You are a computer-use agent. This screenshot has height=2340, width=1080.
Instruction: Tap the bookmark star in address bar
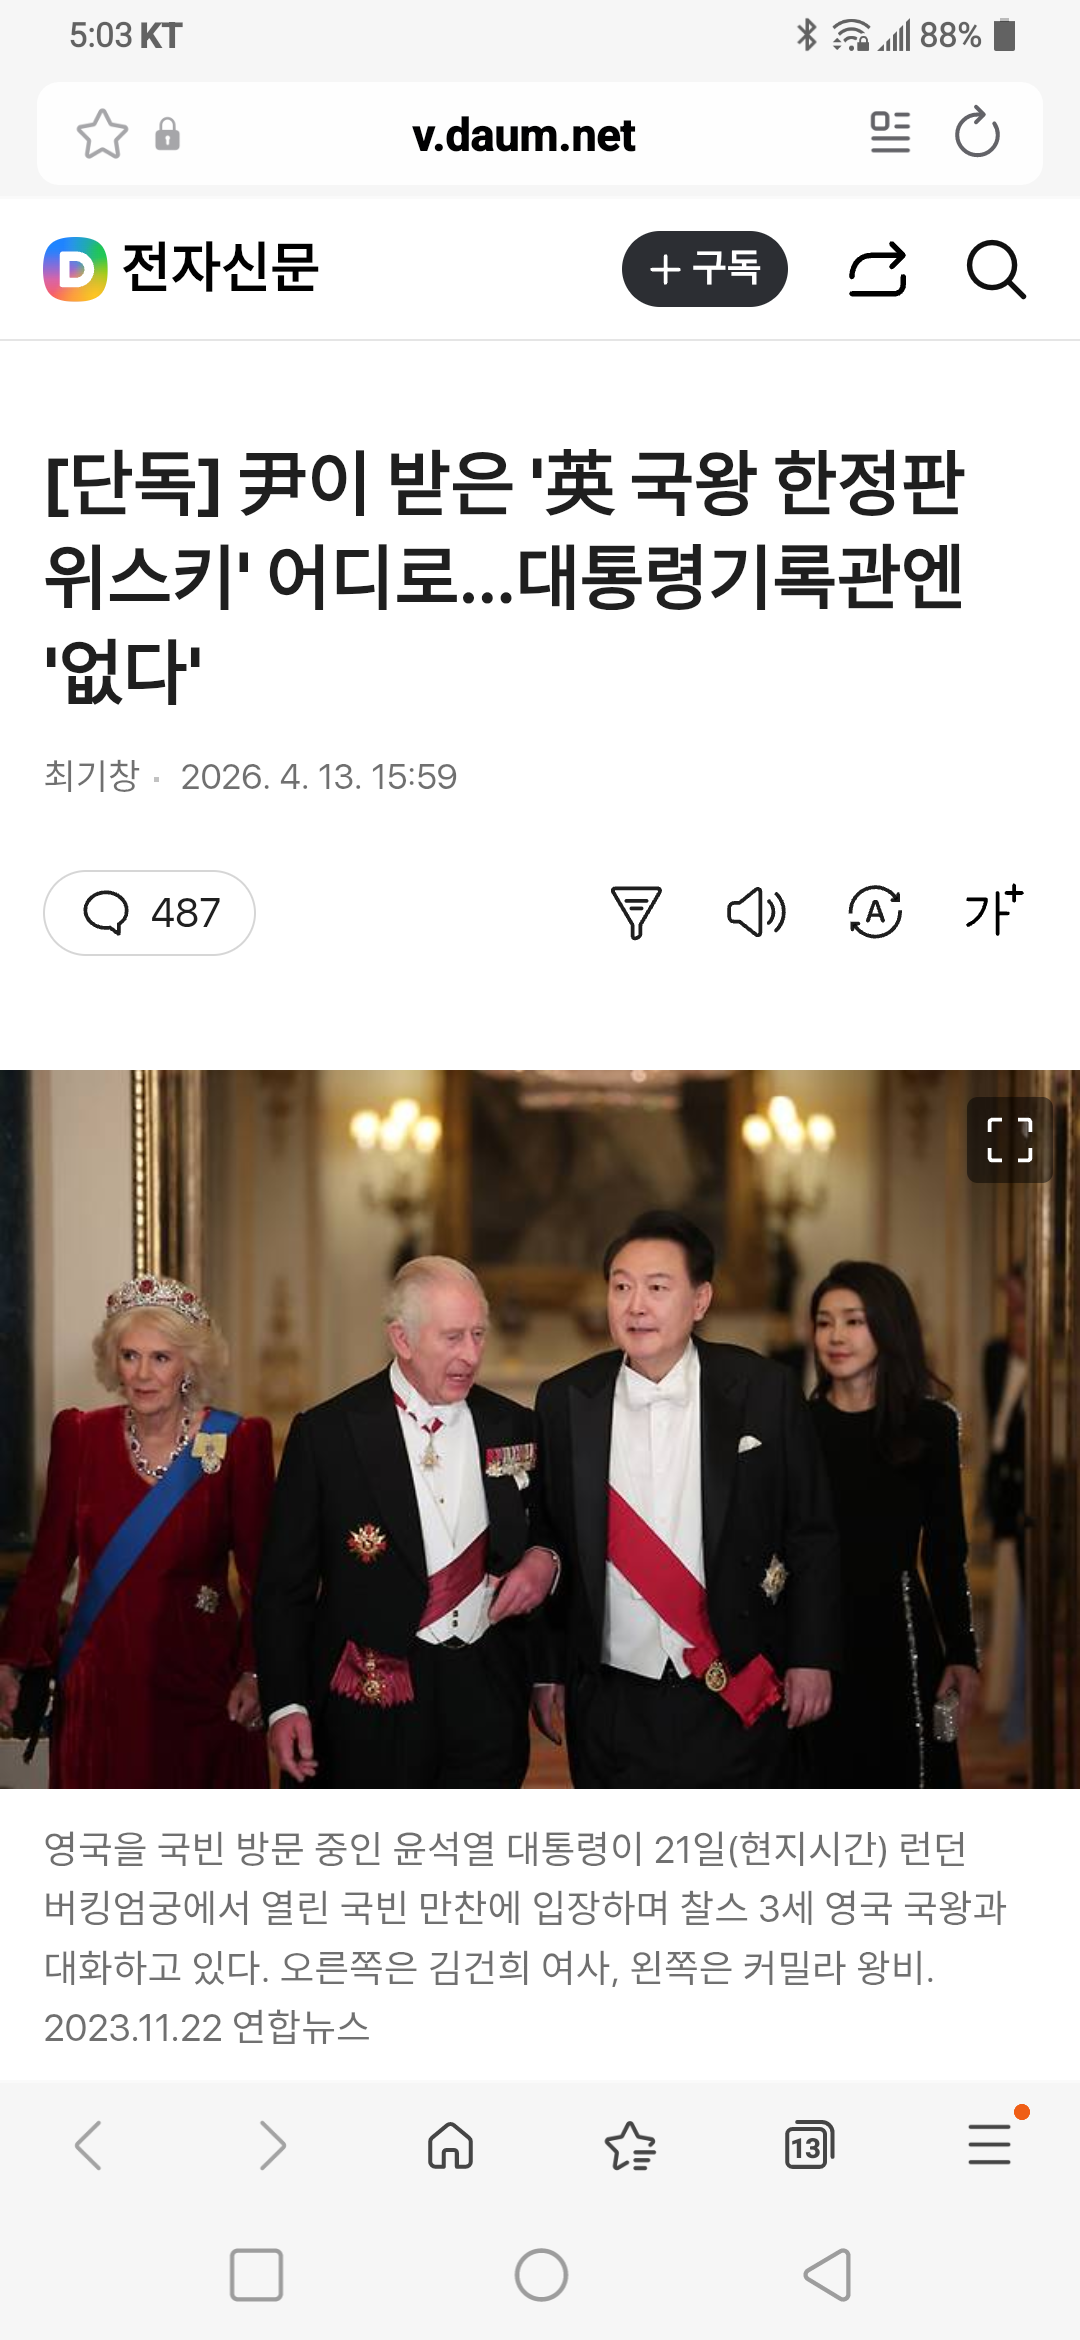tap(102, 134)
